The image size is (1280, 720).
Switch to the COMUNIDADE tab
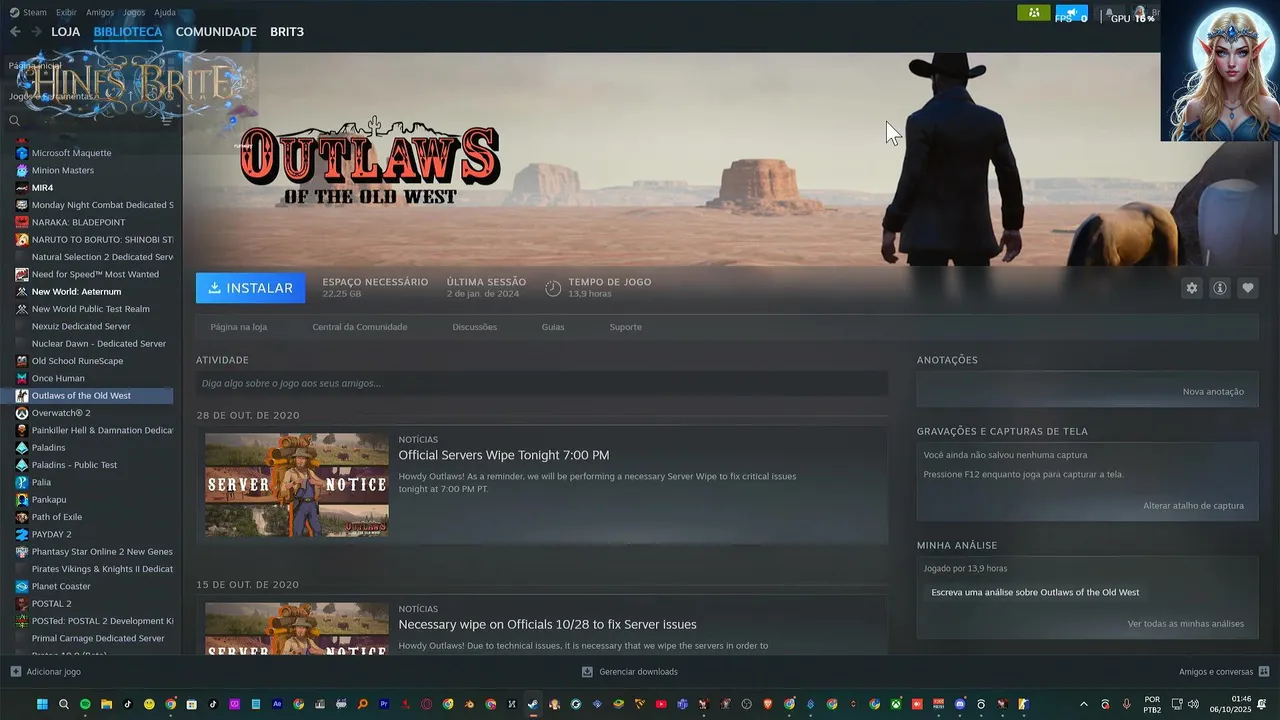[216, 32]
